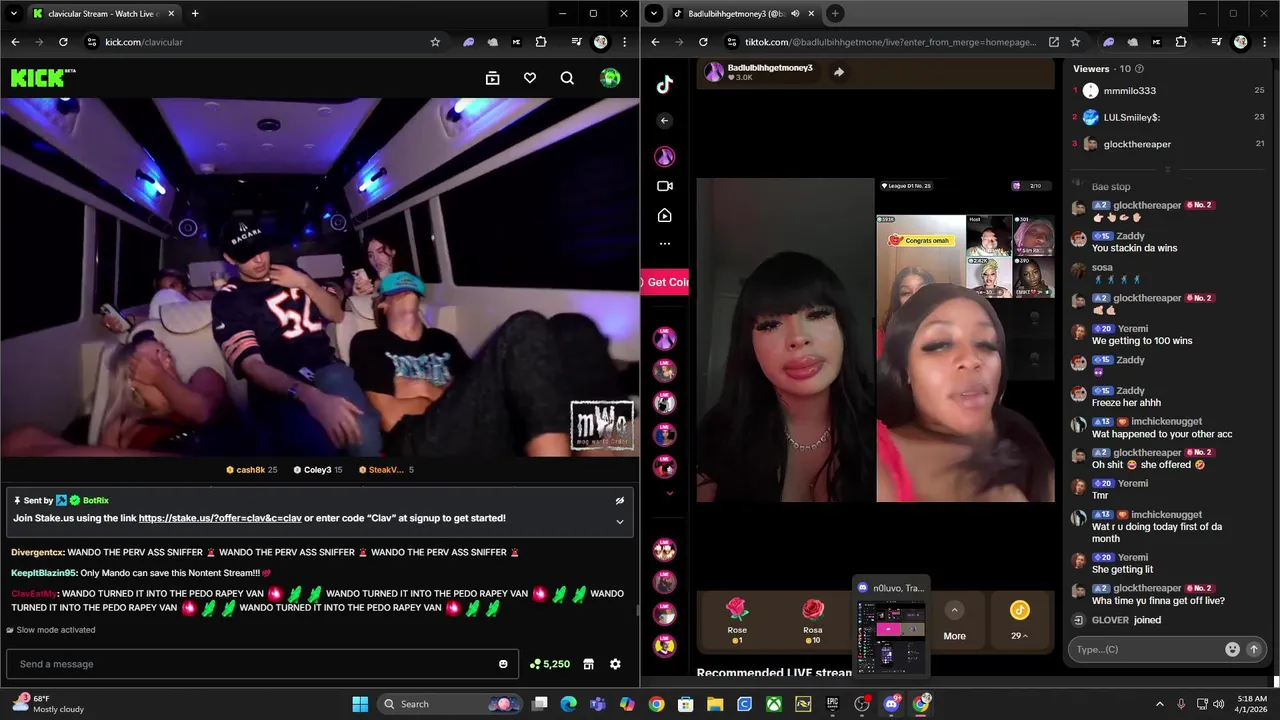Click the League D1 No. 25 badge
1280x720 pixels.
[906, 185]
